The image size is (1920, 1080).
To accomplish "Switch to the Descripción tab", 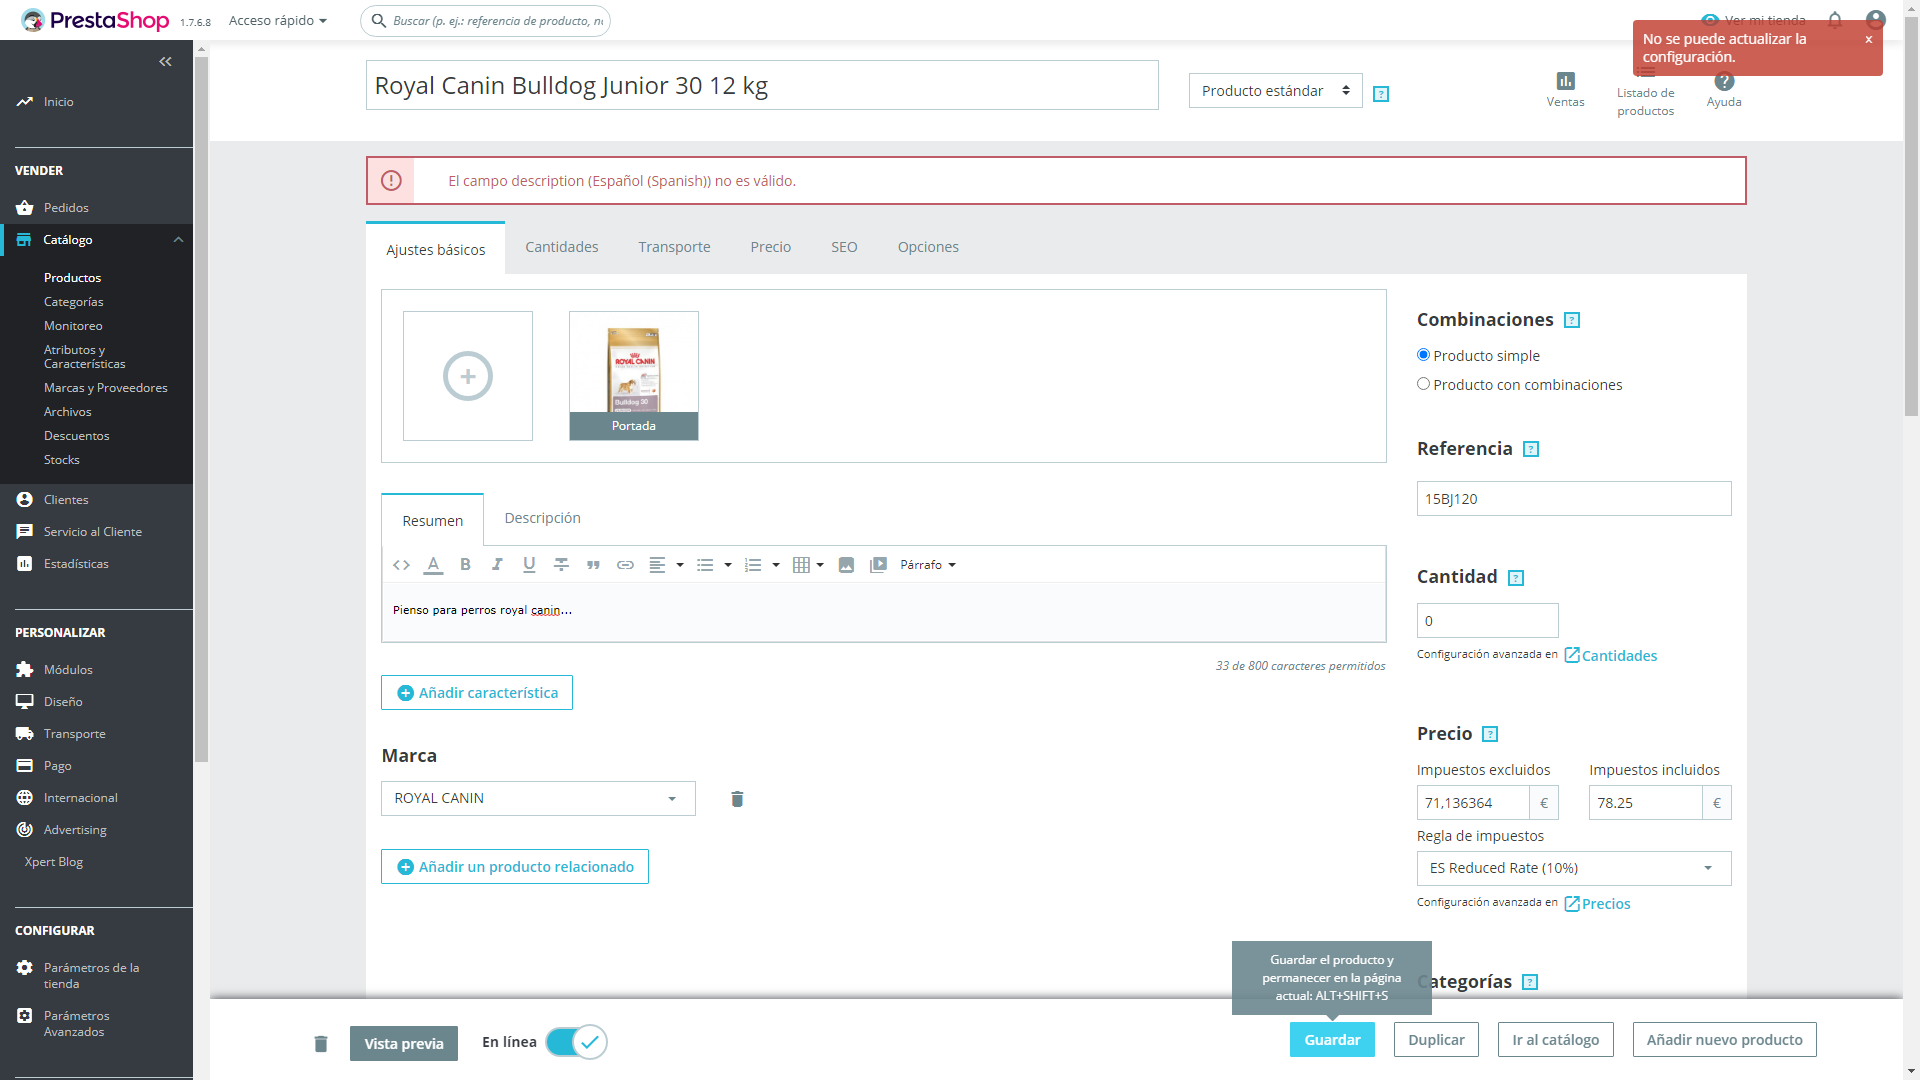I will point(542,518).
